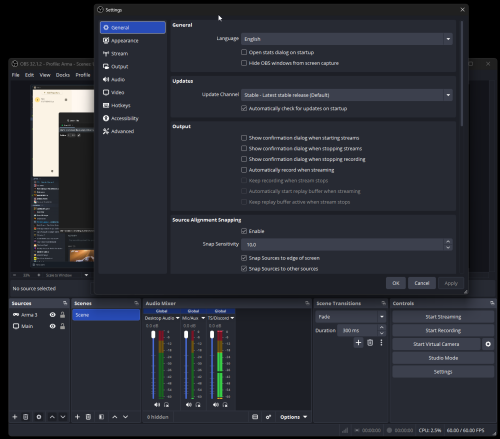Expand the Fade transition dropdown
Screen dimensions: 500x439
pyautogui.click(x=351, y=317)
